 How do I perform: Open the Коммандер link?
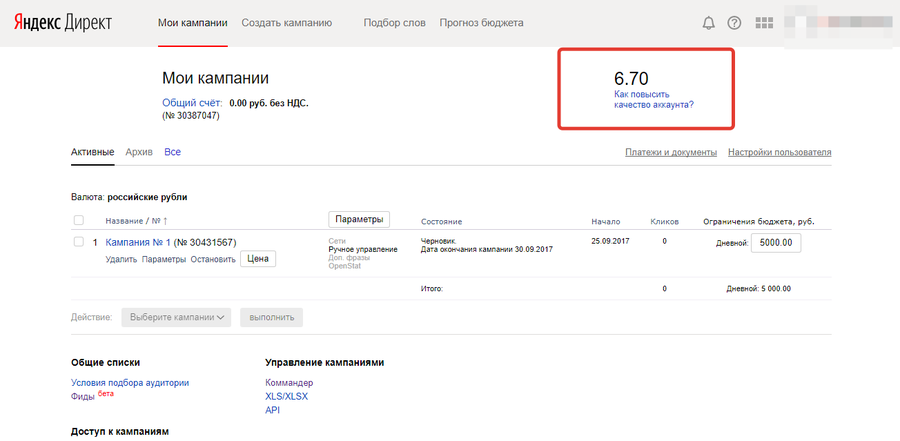pyautogui.click(x=289, y=383)
